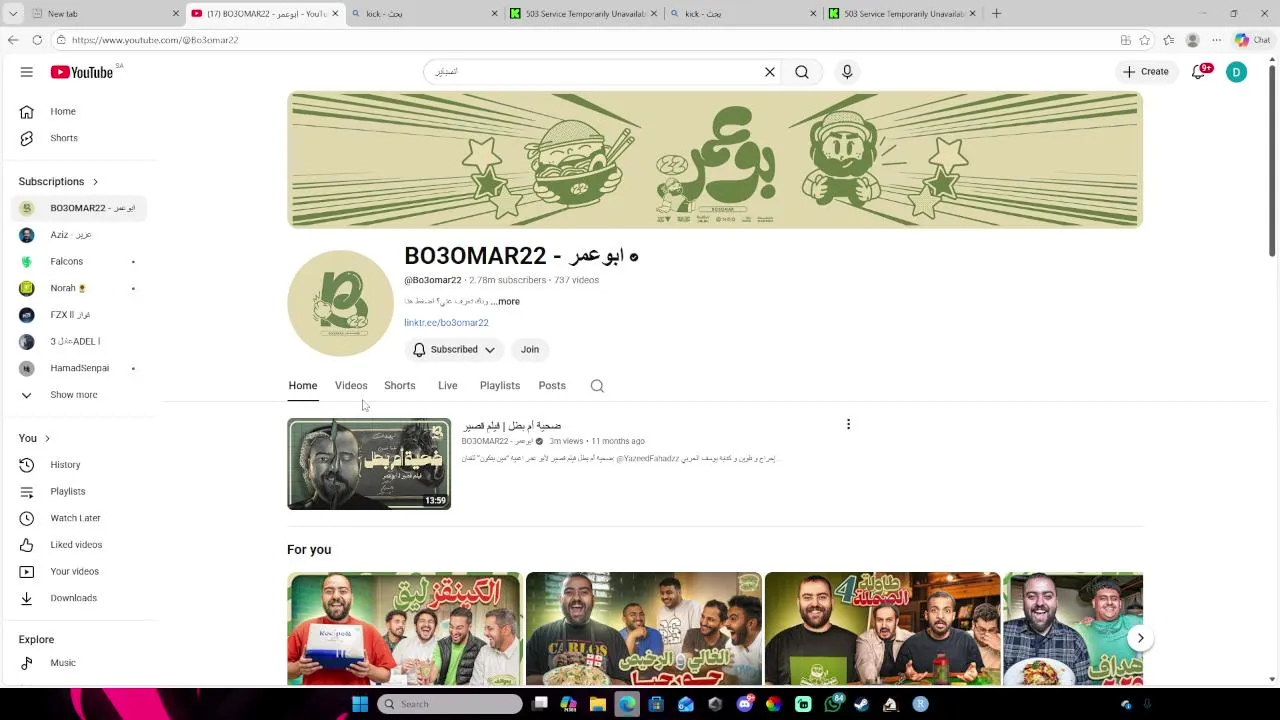Viewport: 1280px width, 720px height.
Task: Open the For you video with the Carlos sign
Action: click(643, 628)
